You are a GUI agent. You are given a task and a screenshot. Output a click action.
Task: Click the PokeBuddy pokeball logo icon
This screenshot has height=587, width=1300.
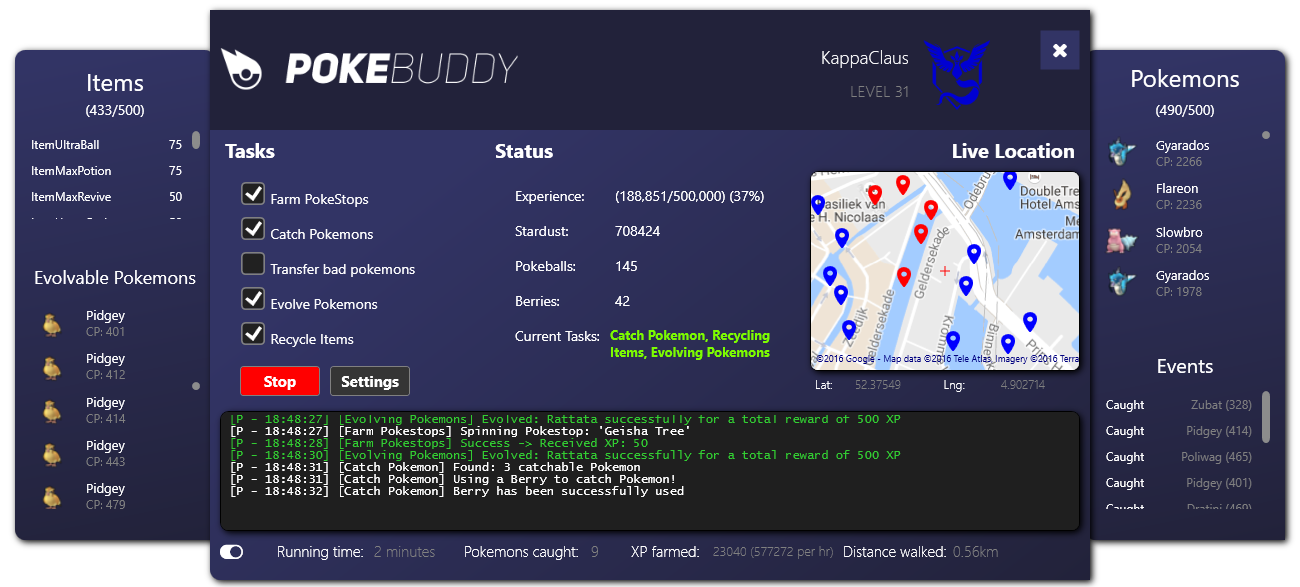click(241, 69)
